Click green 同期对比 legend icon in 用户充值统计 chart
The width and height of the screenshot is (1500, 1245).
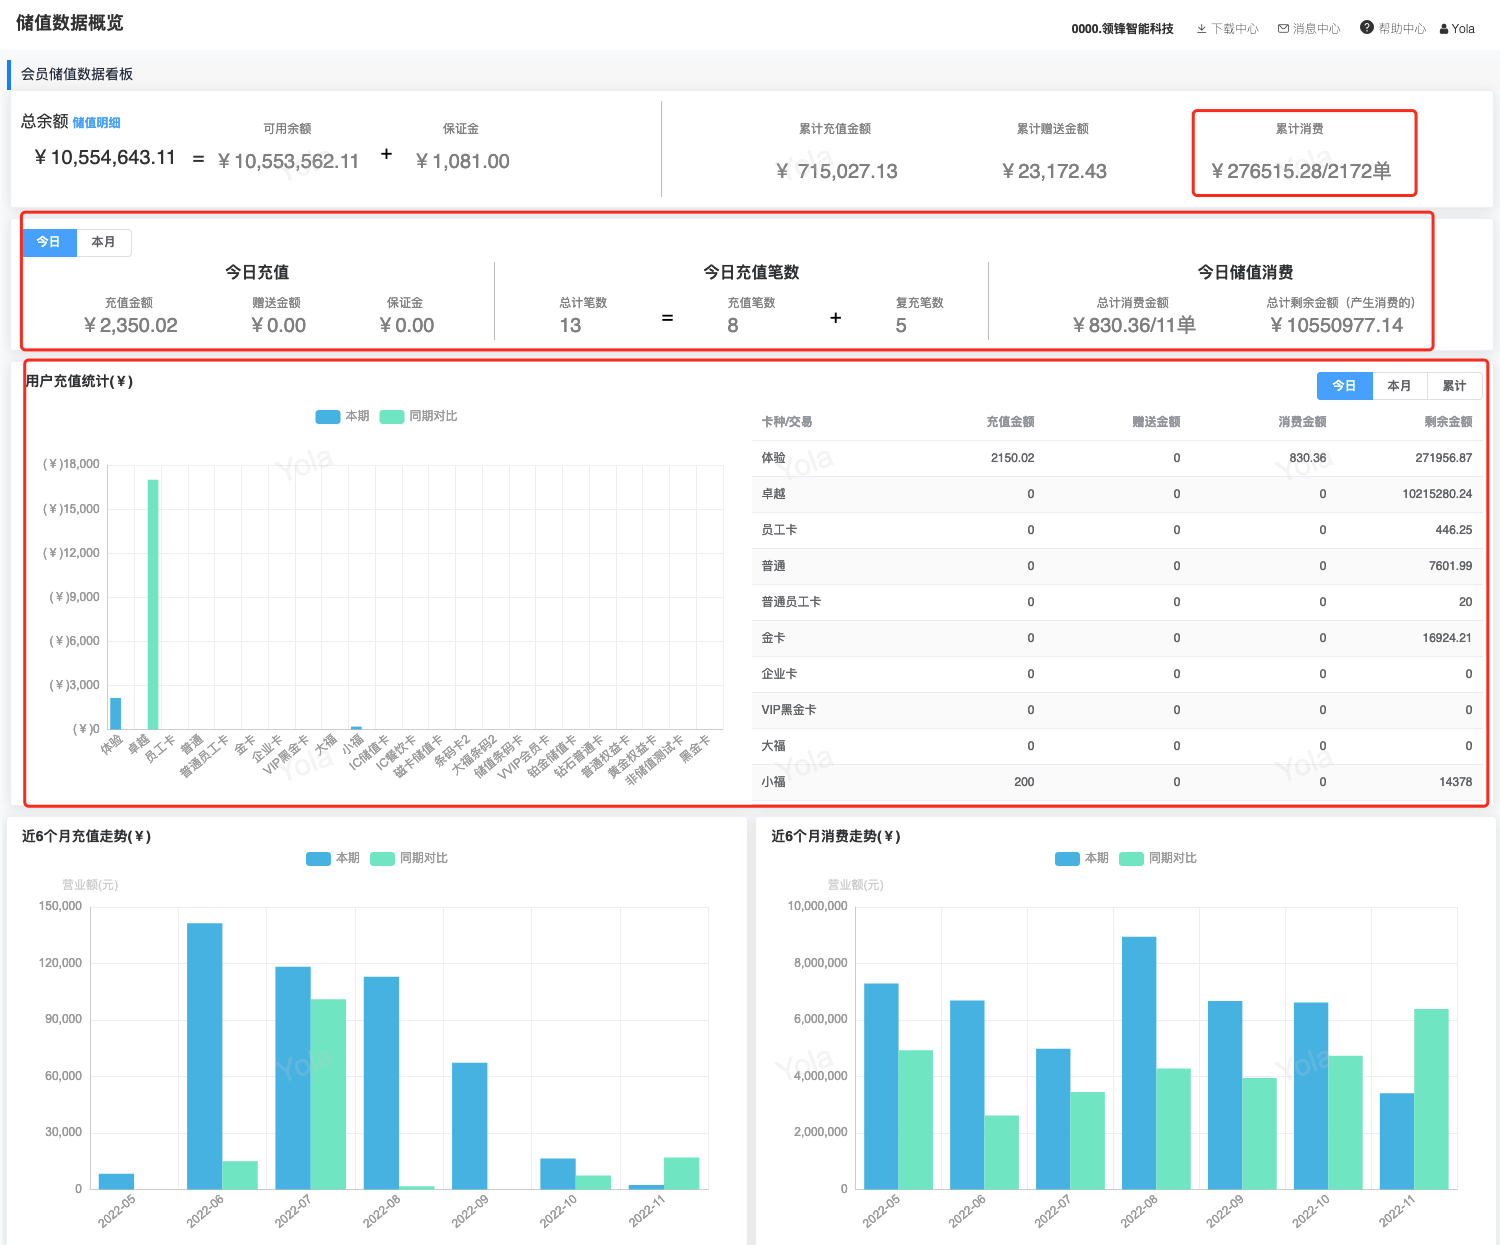click(392, 417)
